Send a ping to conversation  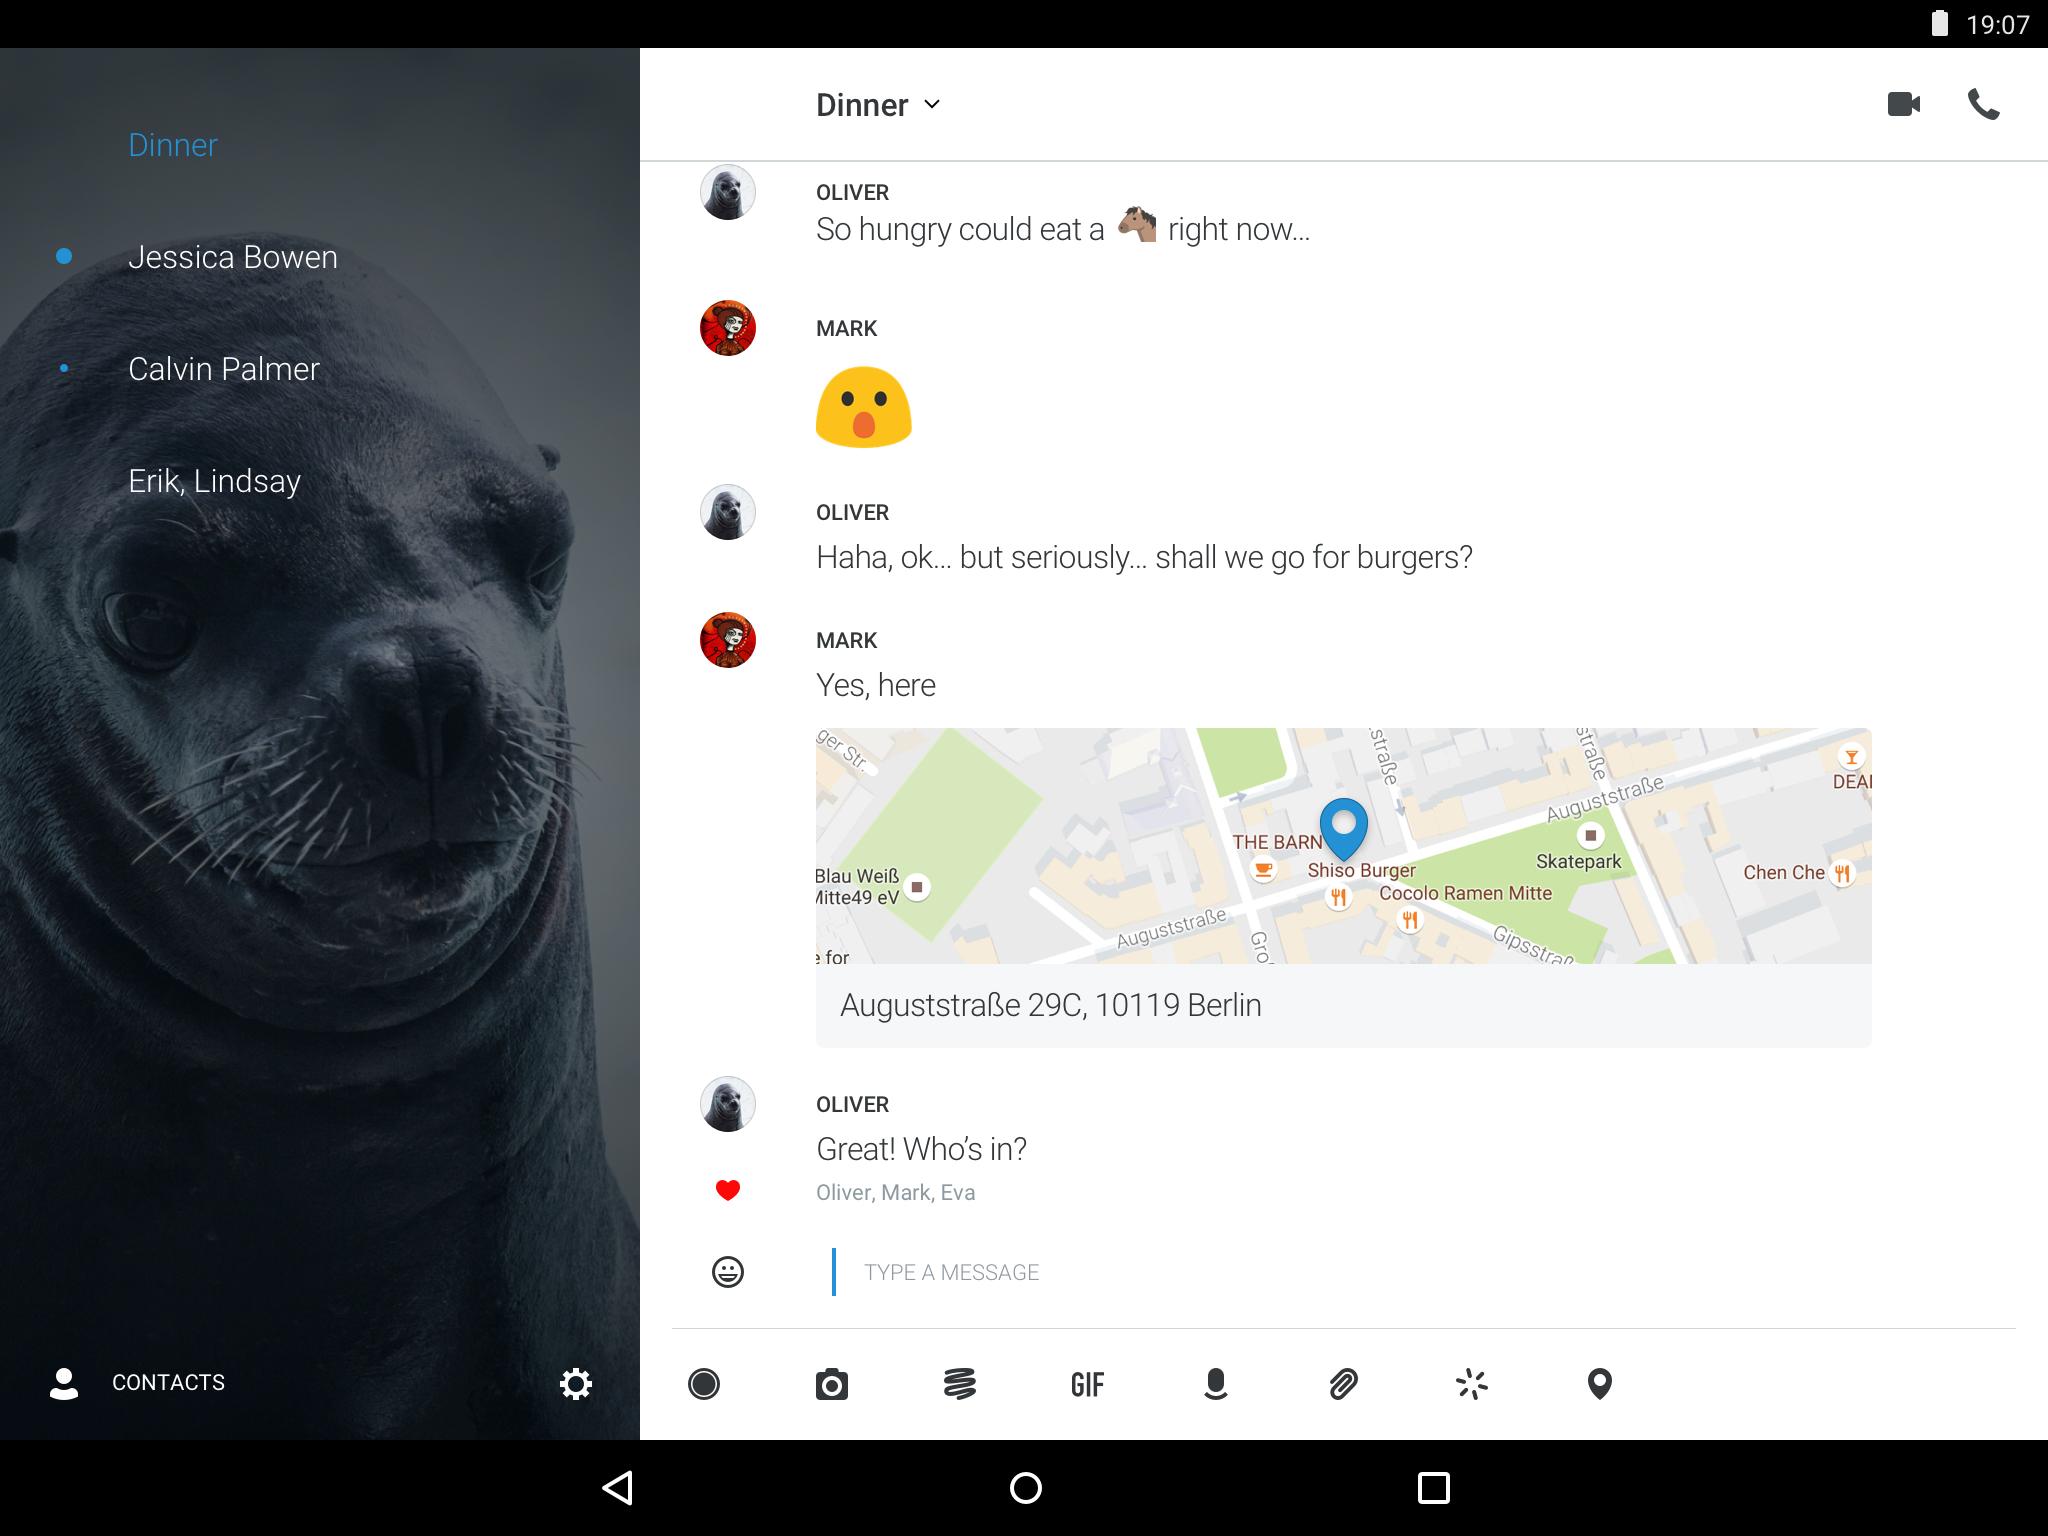(x=1471, y=1384)
